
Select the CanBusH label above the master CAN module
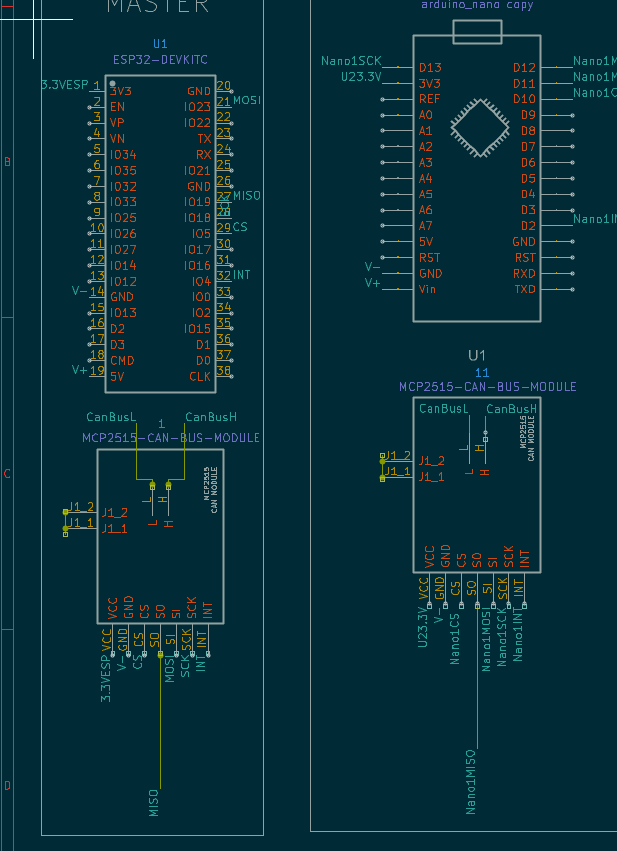click(211, 417)
